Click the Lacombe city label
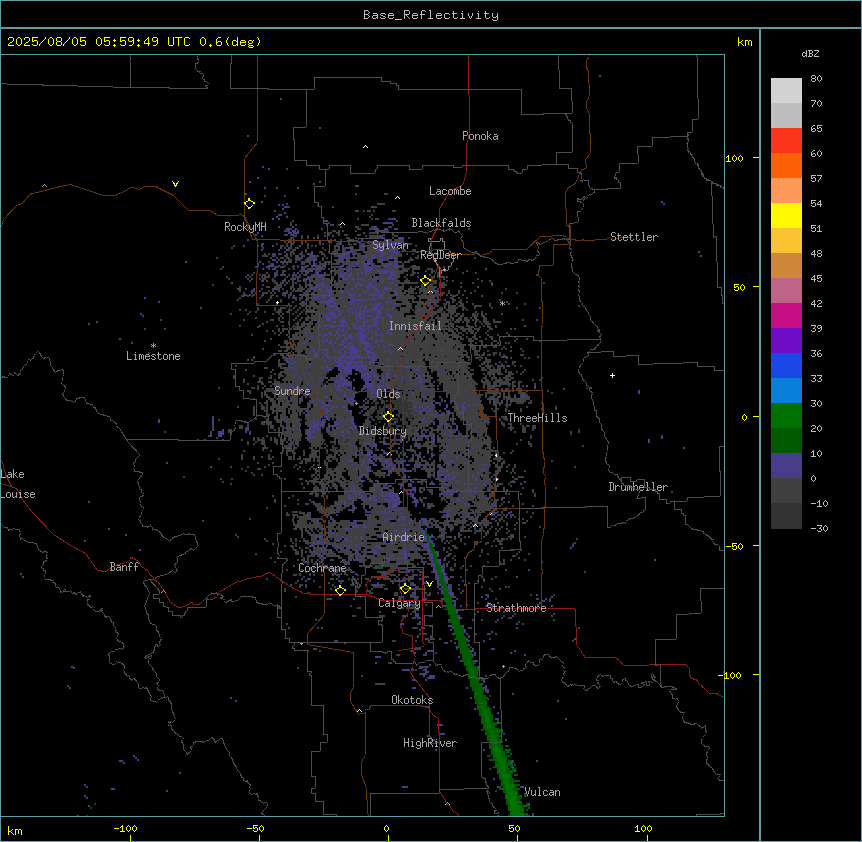862x842 pixels. [450, 191]
